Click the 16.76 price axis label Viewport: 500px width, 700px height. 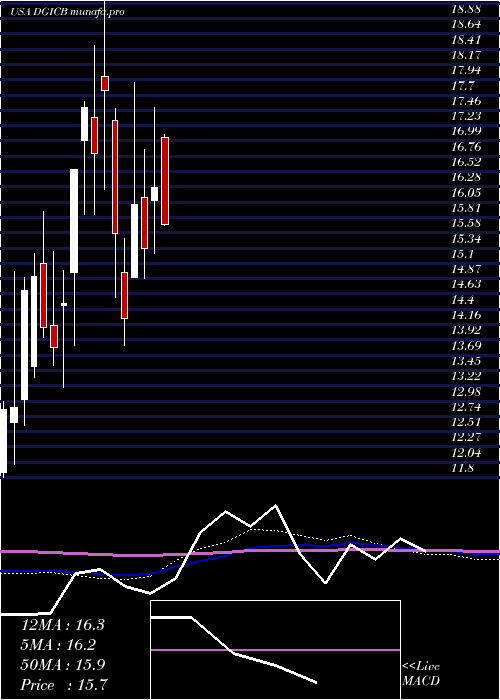point(466,147)
